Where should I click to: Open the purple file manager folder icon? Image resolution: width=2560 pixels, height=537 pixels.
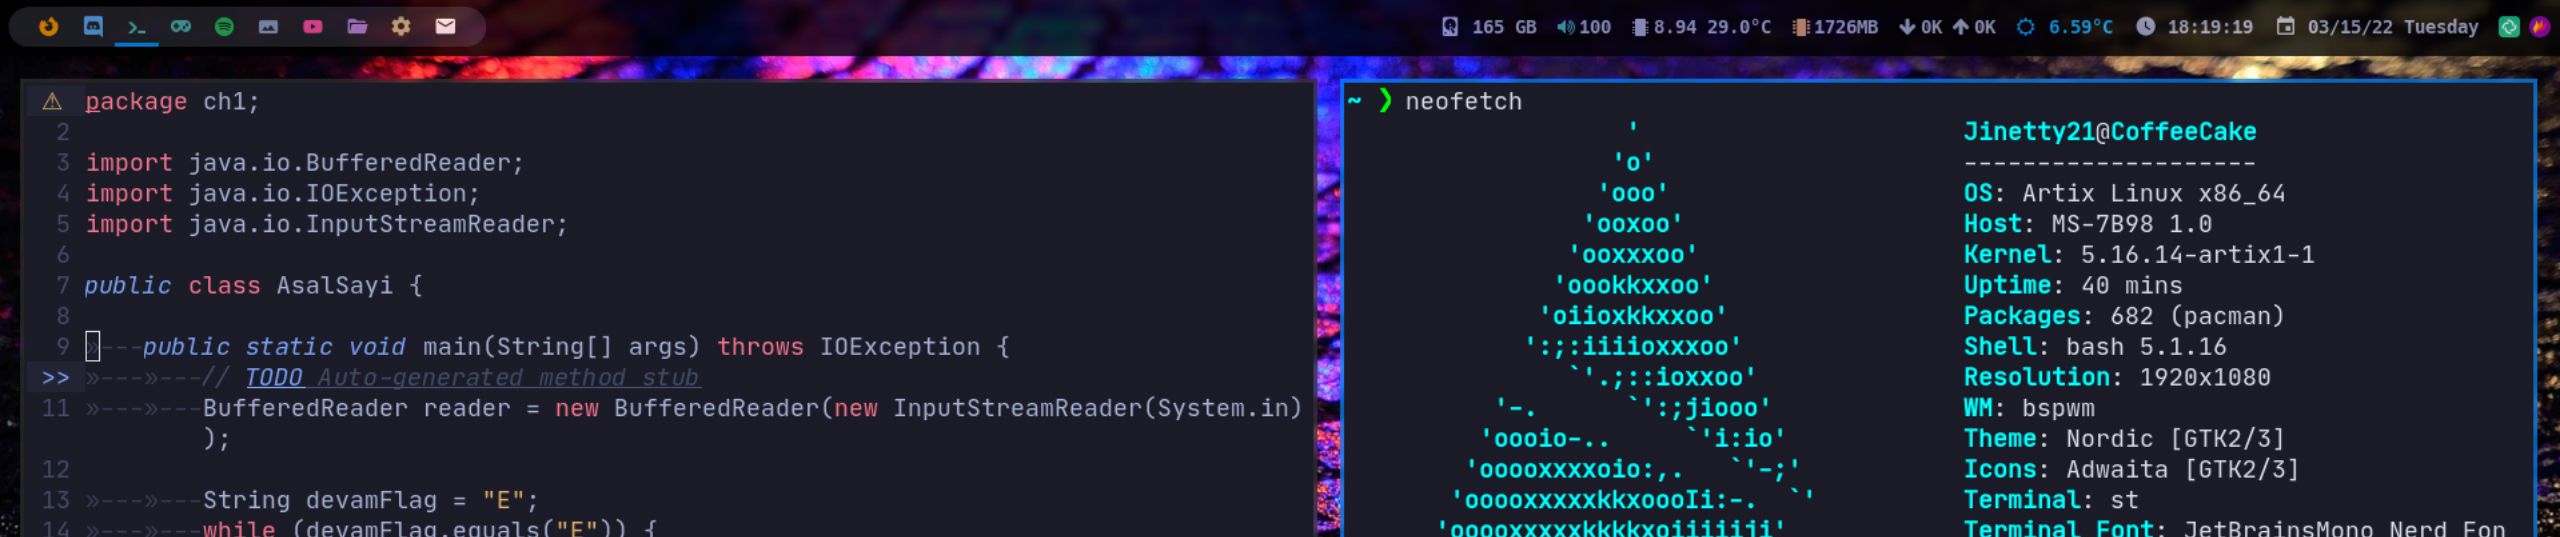[357, 27]
